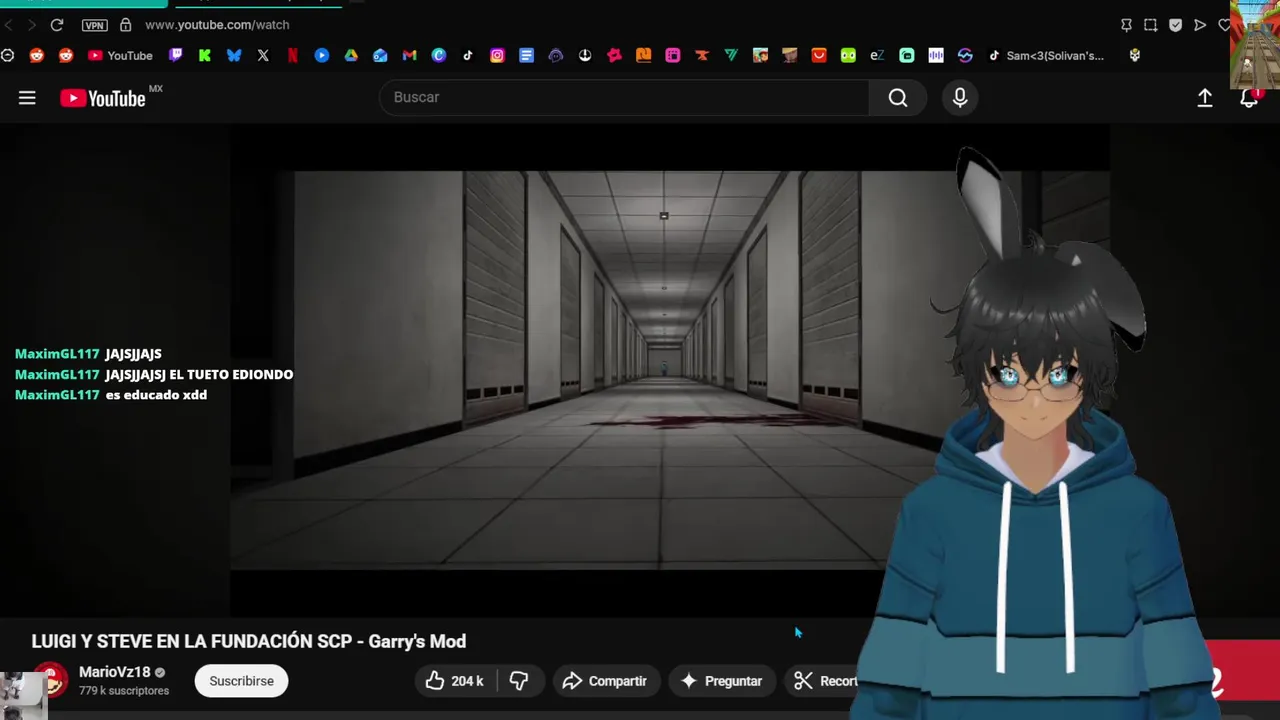The width and height of the screenshot is (1280, 720).
Task: Open the Google Docs bookmark icon
Action: coord(526,56)
